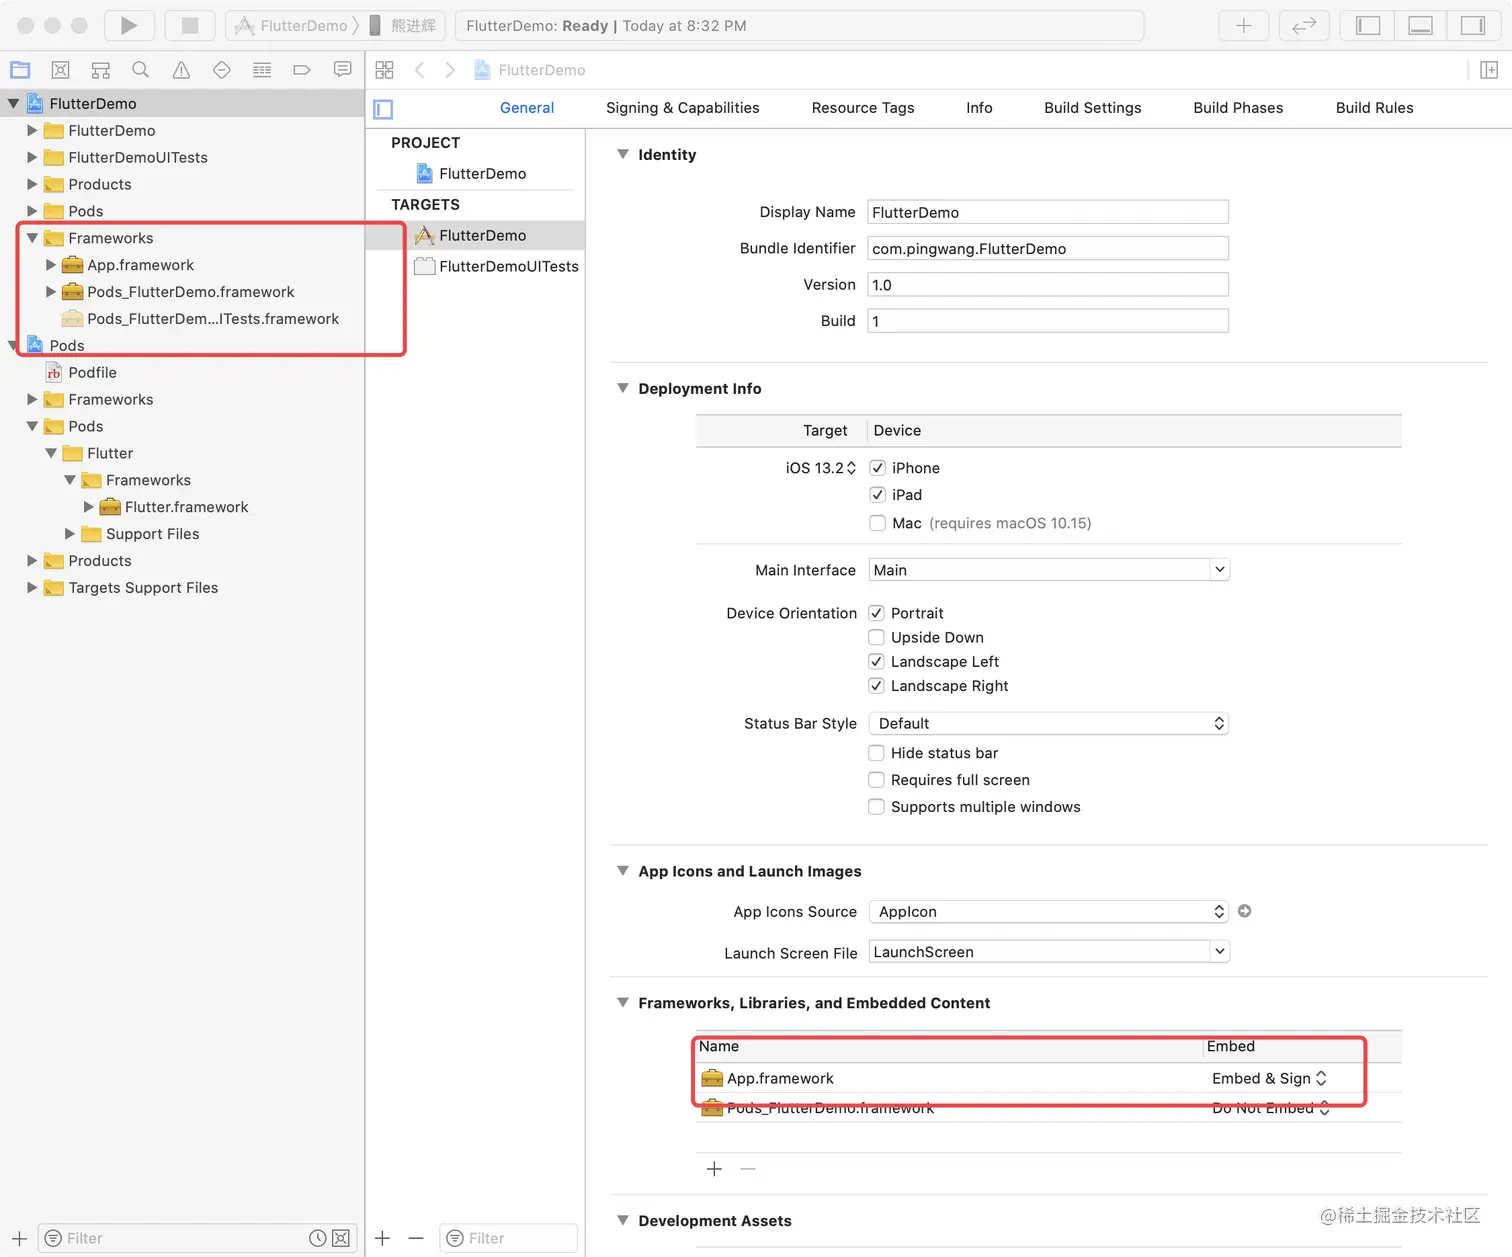Expand the App.framework tree item
Image resolution: width=1512 pixels, height=1257 pixels.
pyautogui.click(x=51, y=265)
